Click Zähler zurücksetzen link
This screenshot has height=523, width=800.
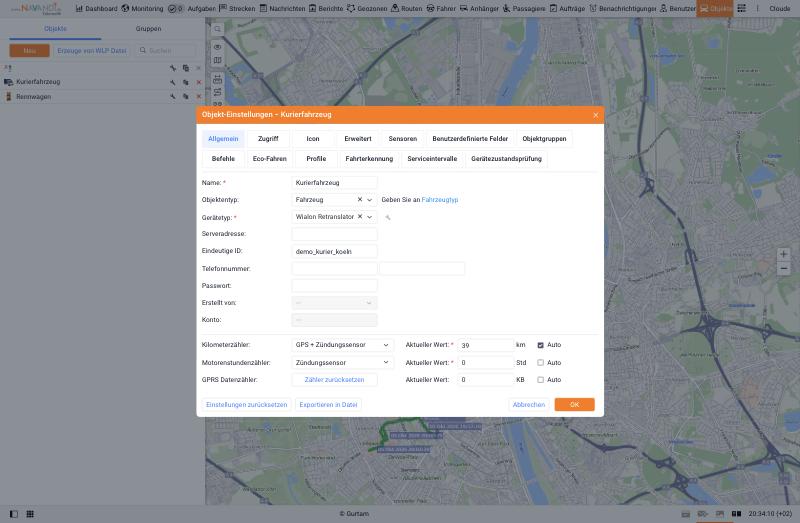334,380
